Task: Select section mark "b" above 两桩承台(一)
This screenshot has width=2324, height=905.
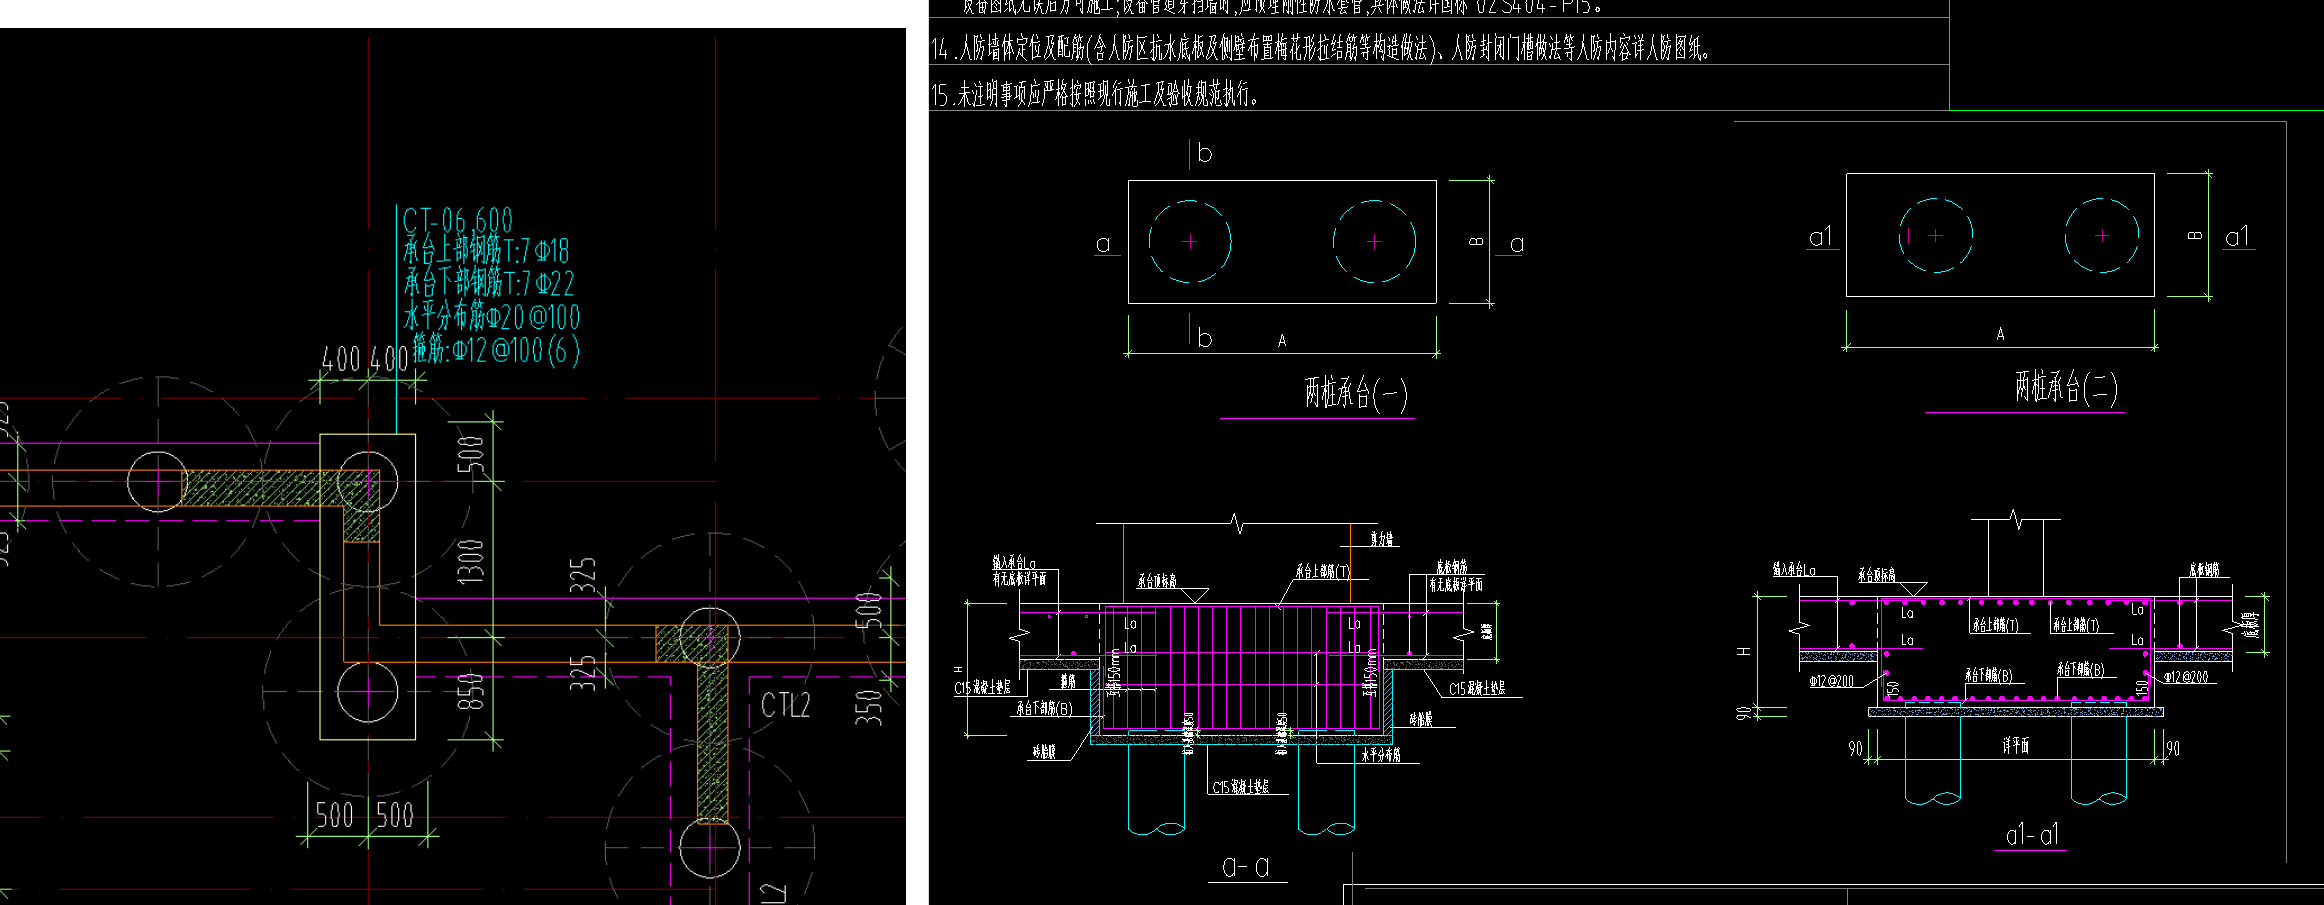Action: (x=1204, y=154)
